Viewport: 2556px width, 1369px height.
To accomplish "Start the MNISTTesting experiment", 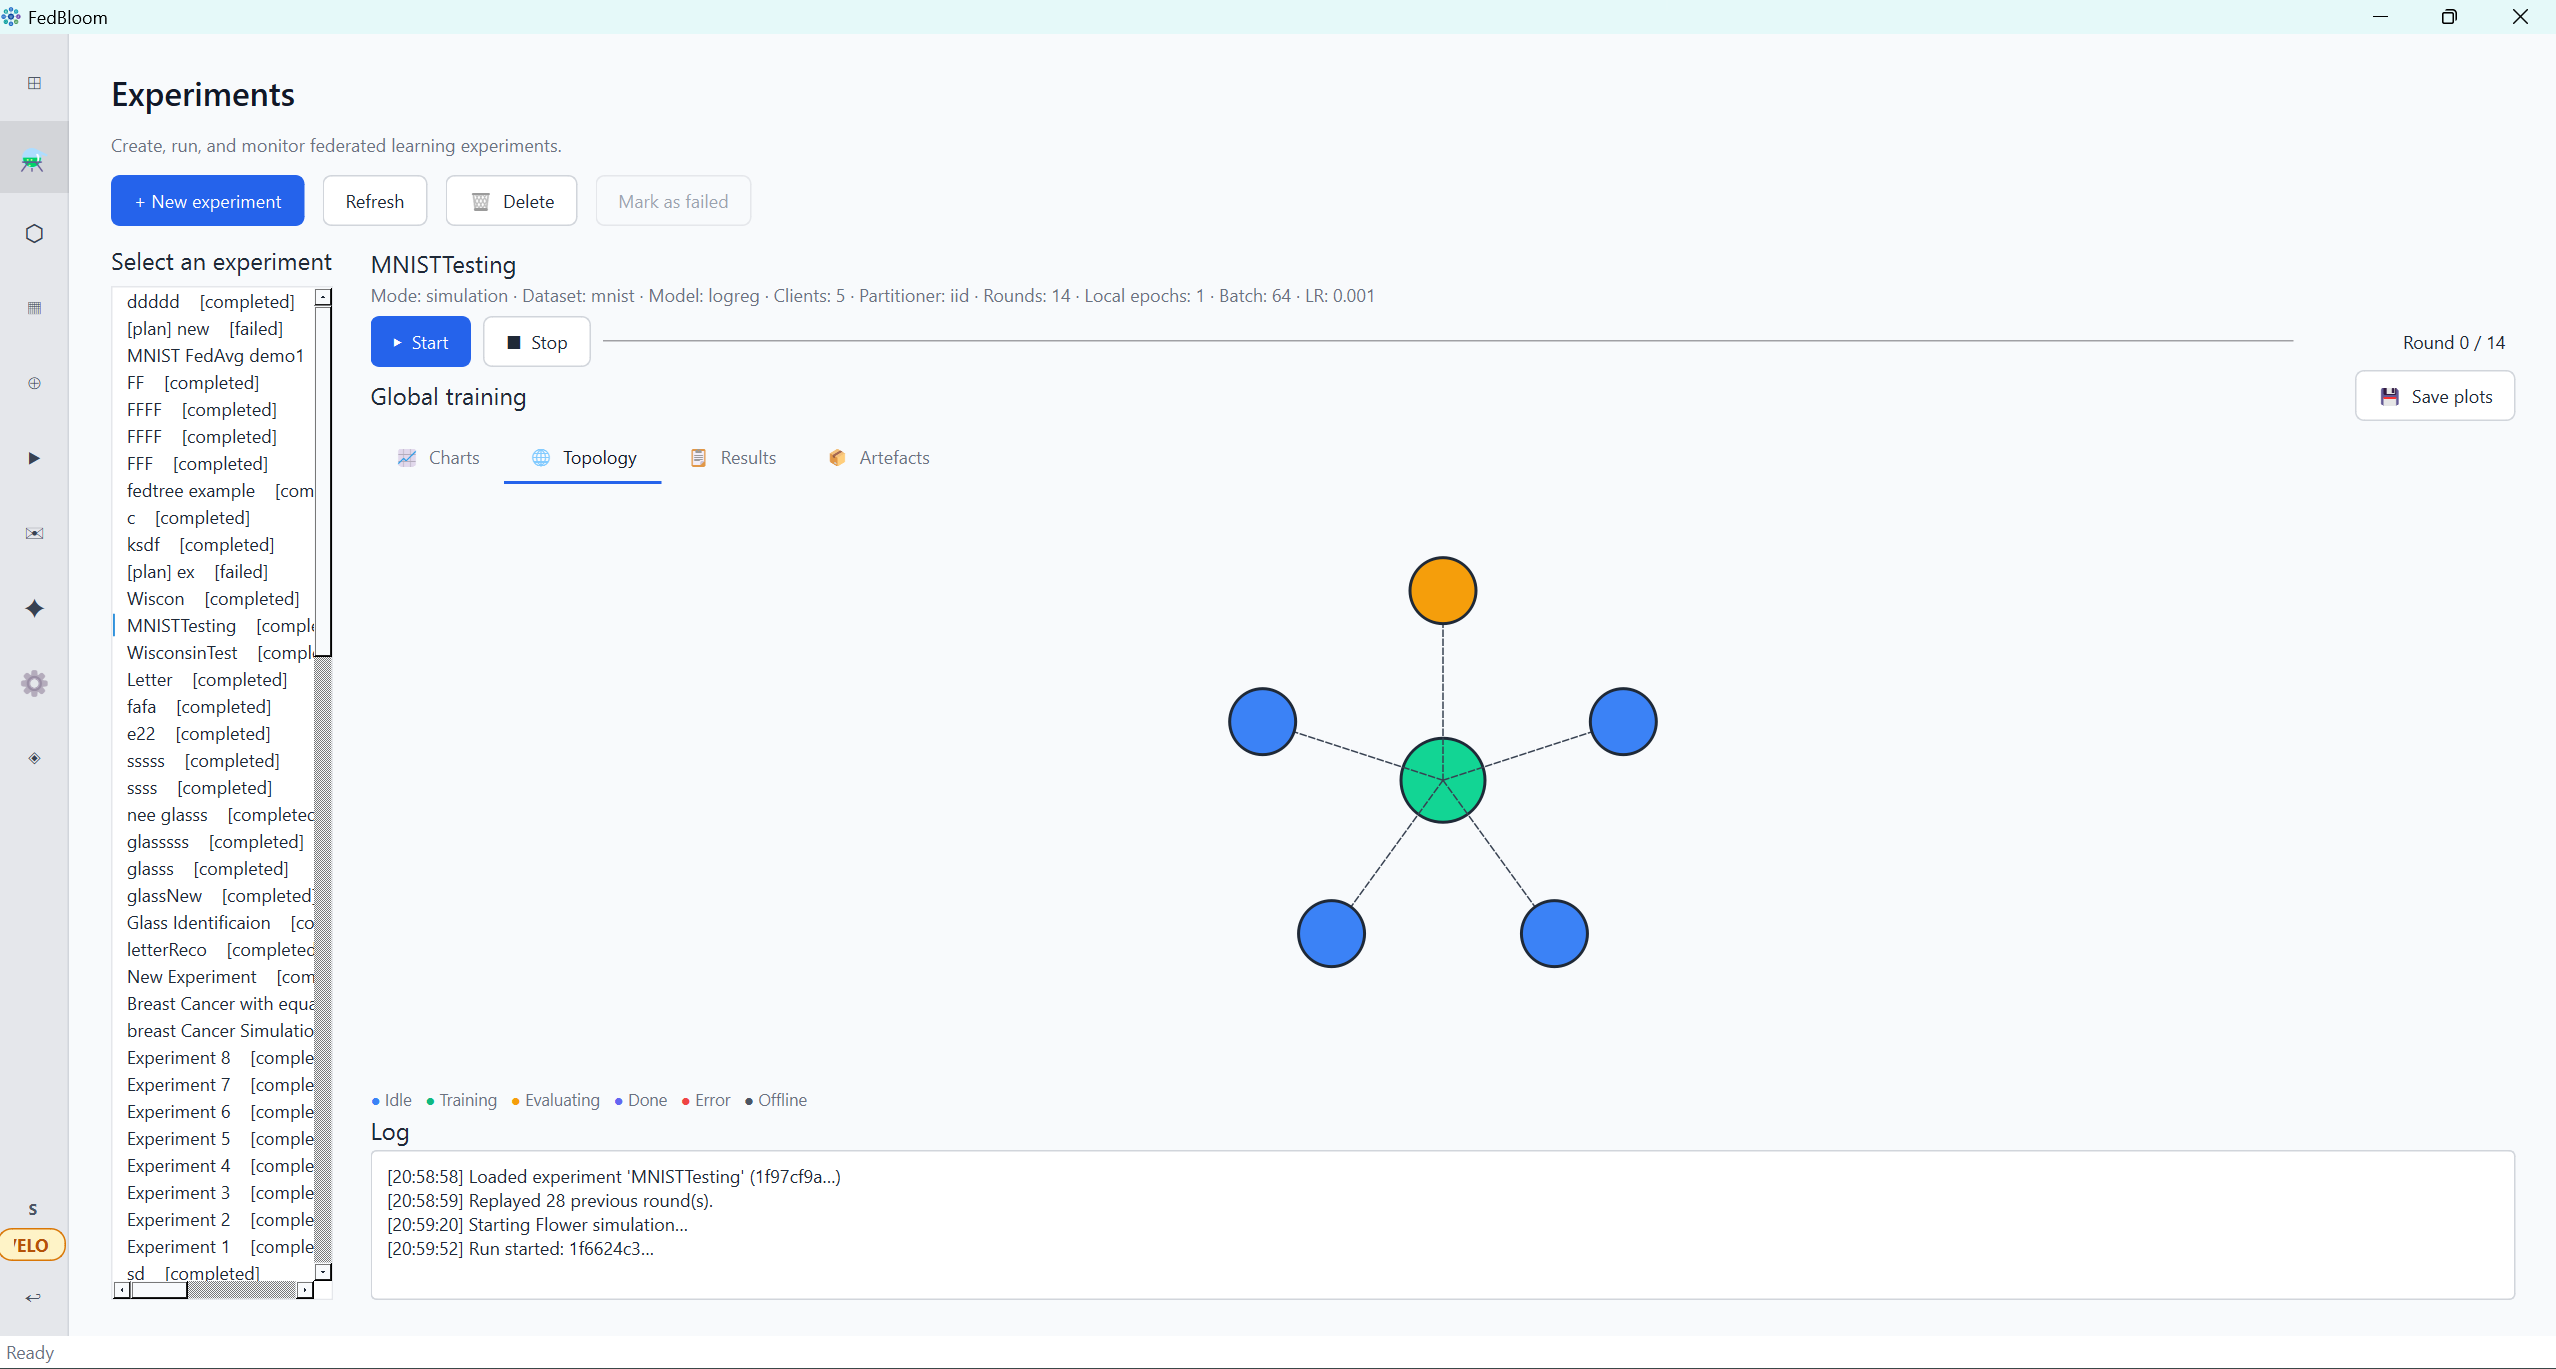I will (x=420, y=342).
